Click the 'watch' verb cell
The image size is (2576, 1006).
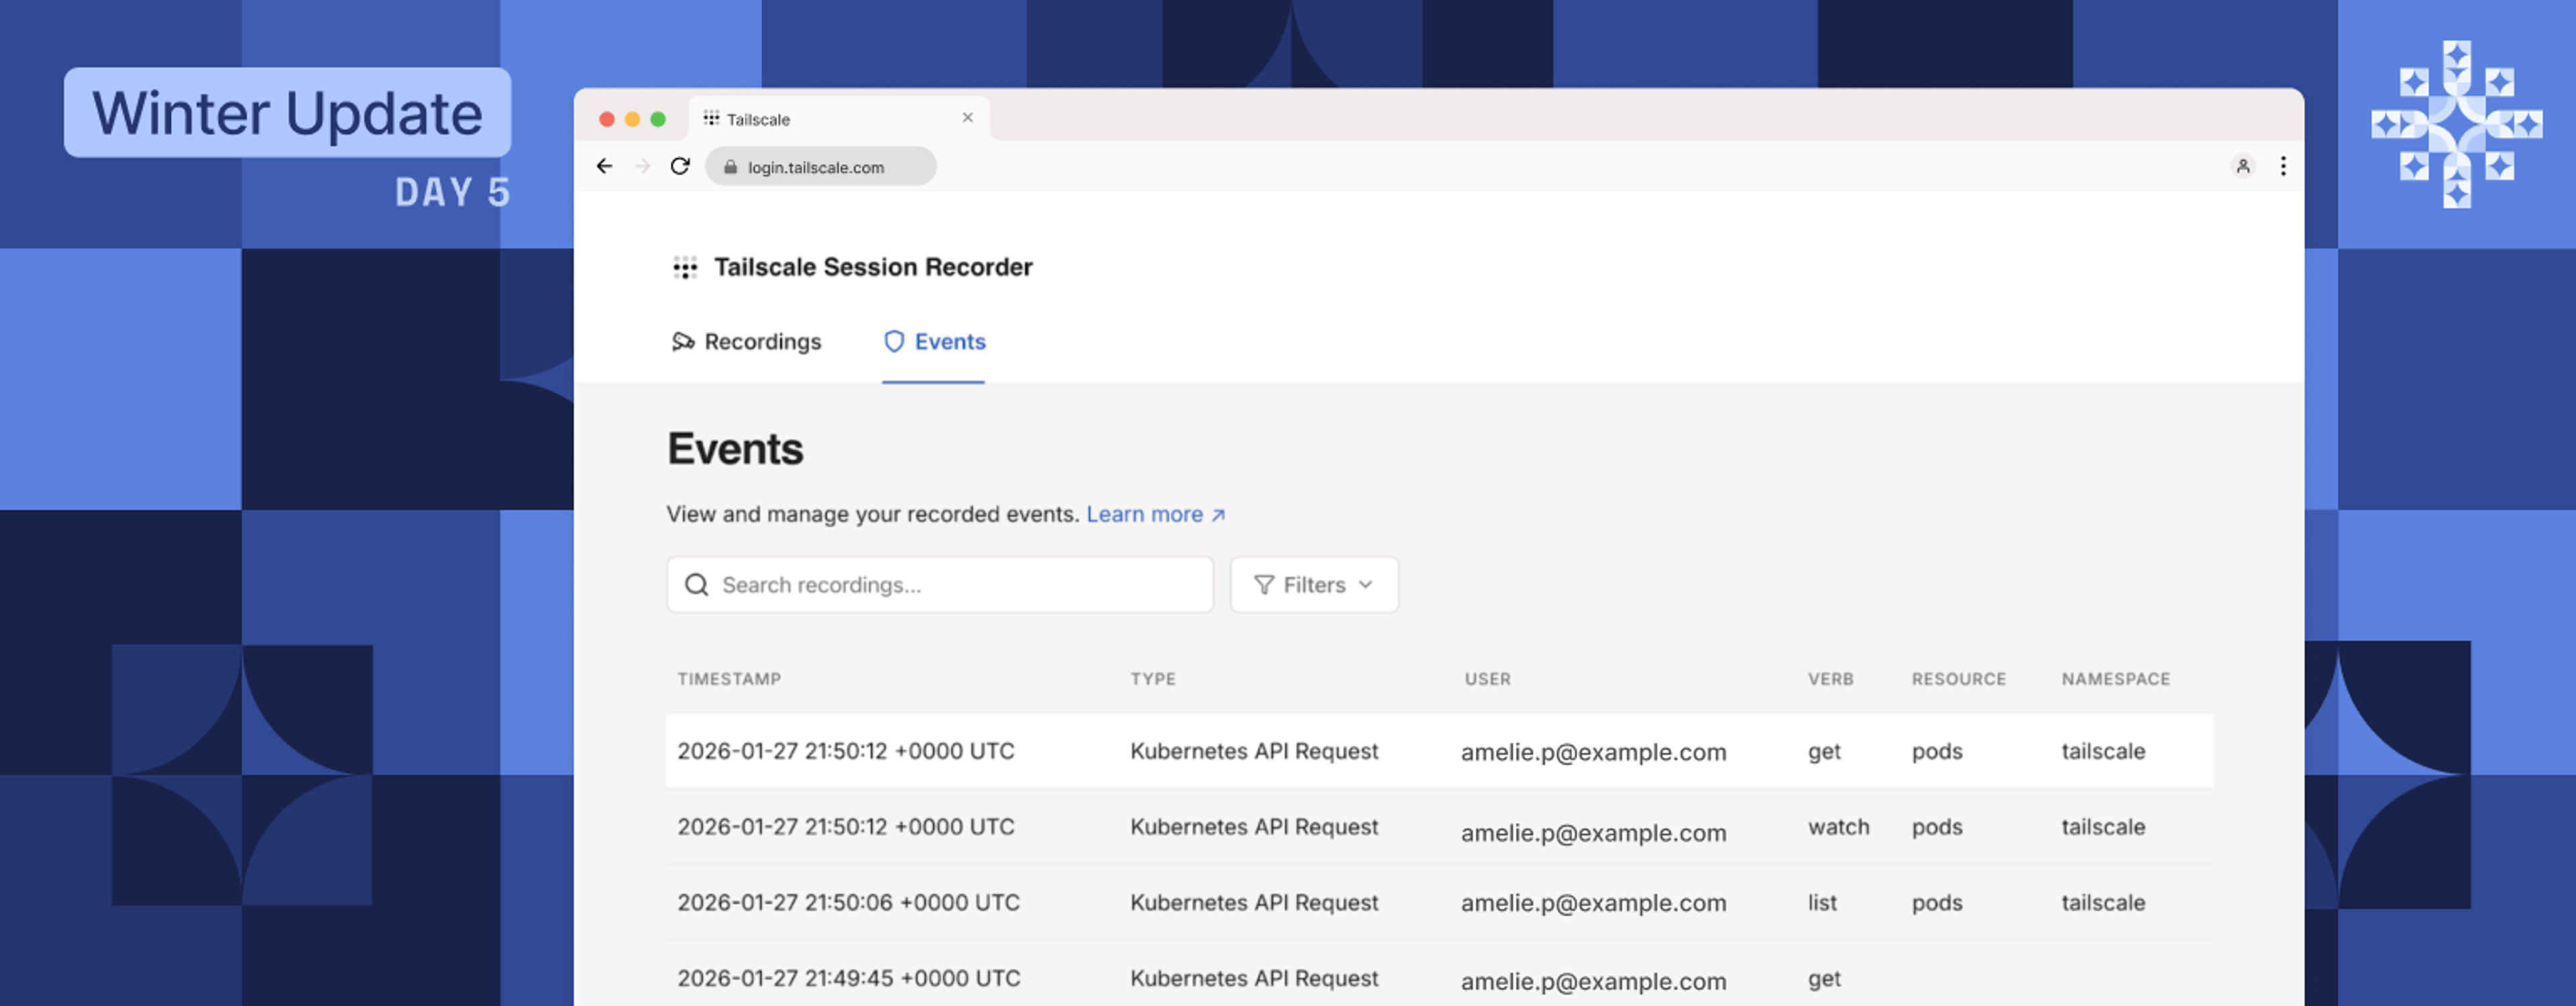1838,827
